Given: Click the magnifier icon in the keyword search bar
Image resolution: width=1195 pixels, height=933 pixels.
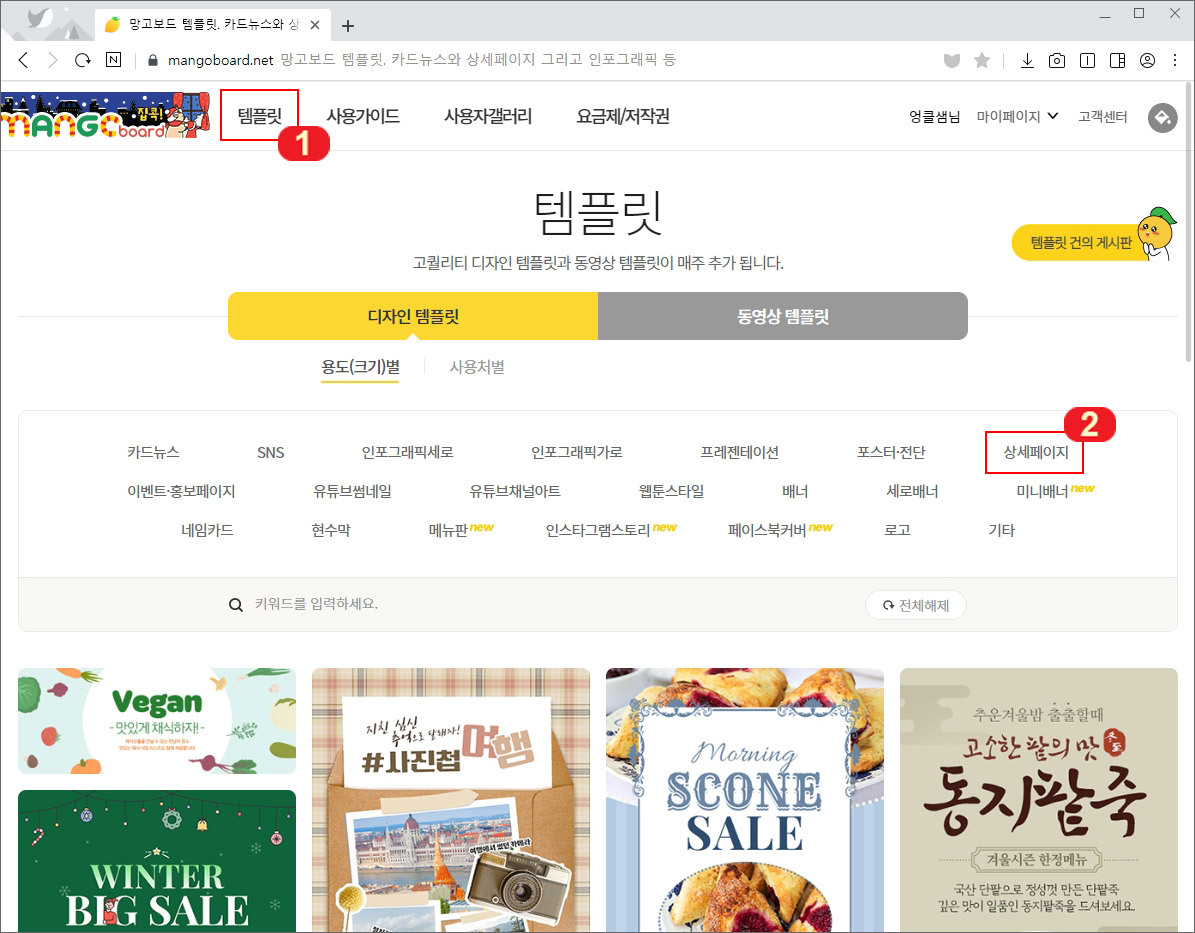Looking at the screenshot, I should pos(236,604).
